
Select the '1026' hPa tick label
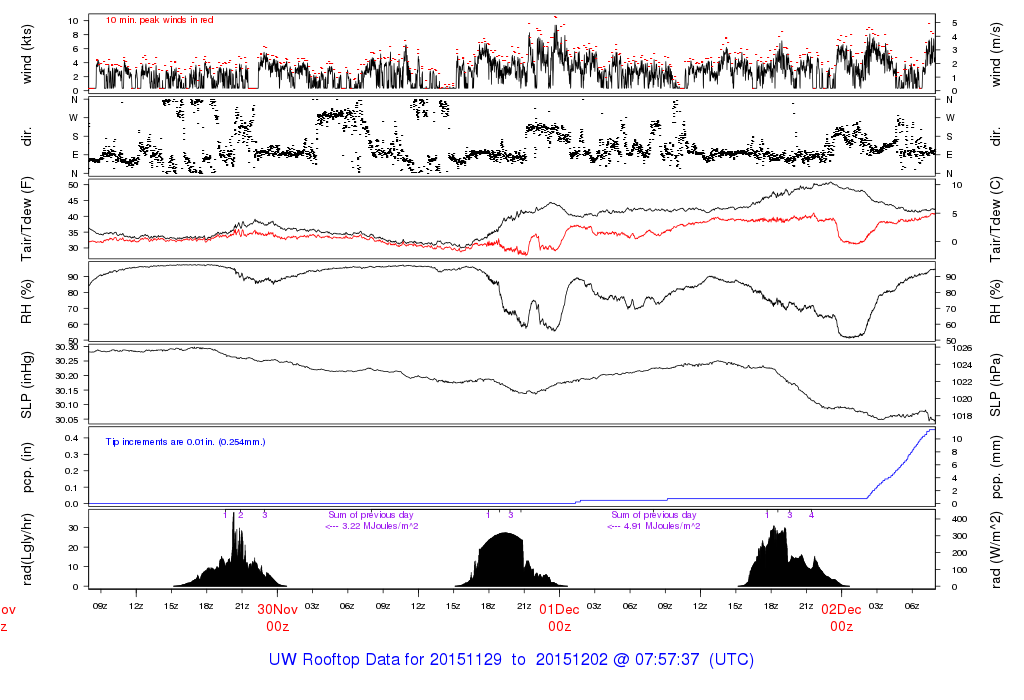click(962, 348)
